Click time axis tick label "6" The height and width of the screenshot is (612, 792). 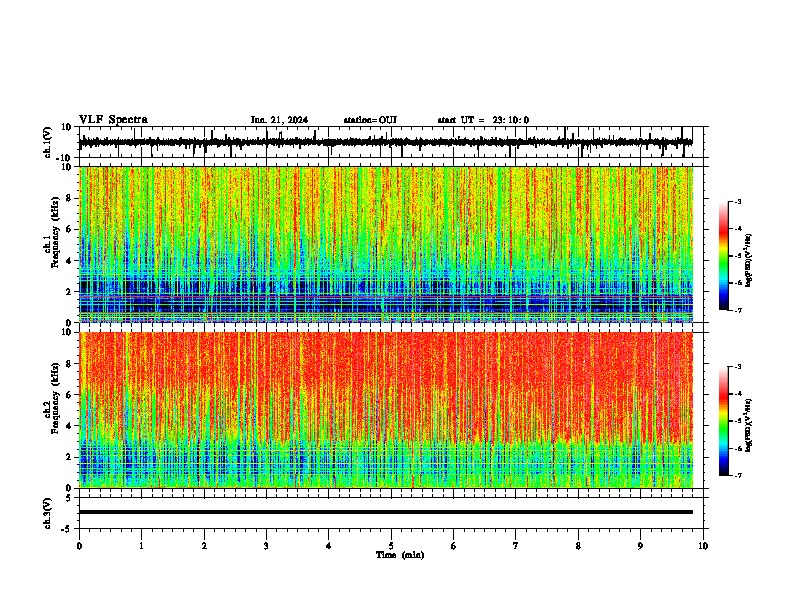click(x=454, y=546)
